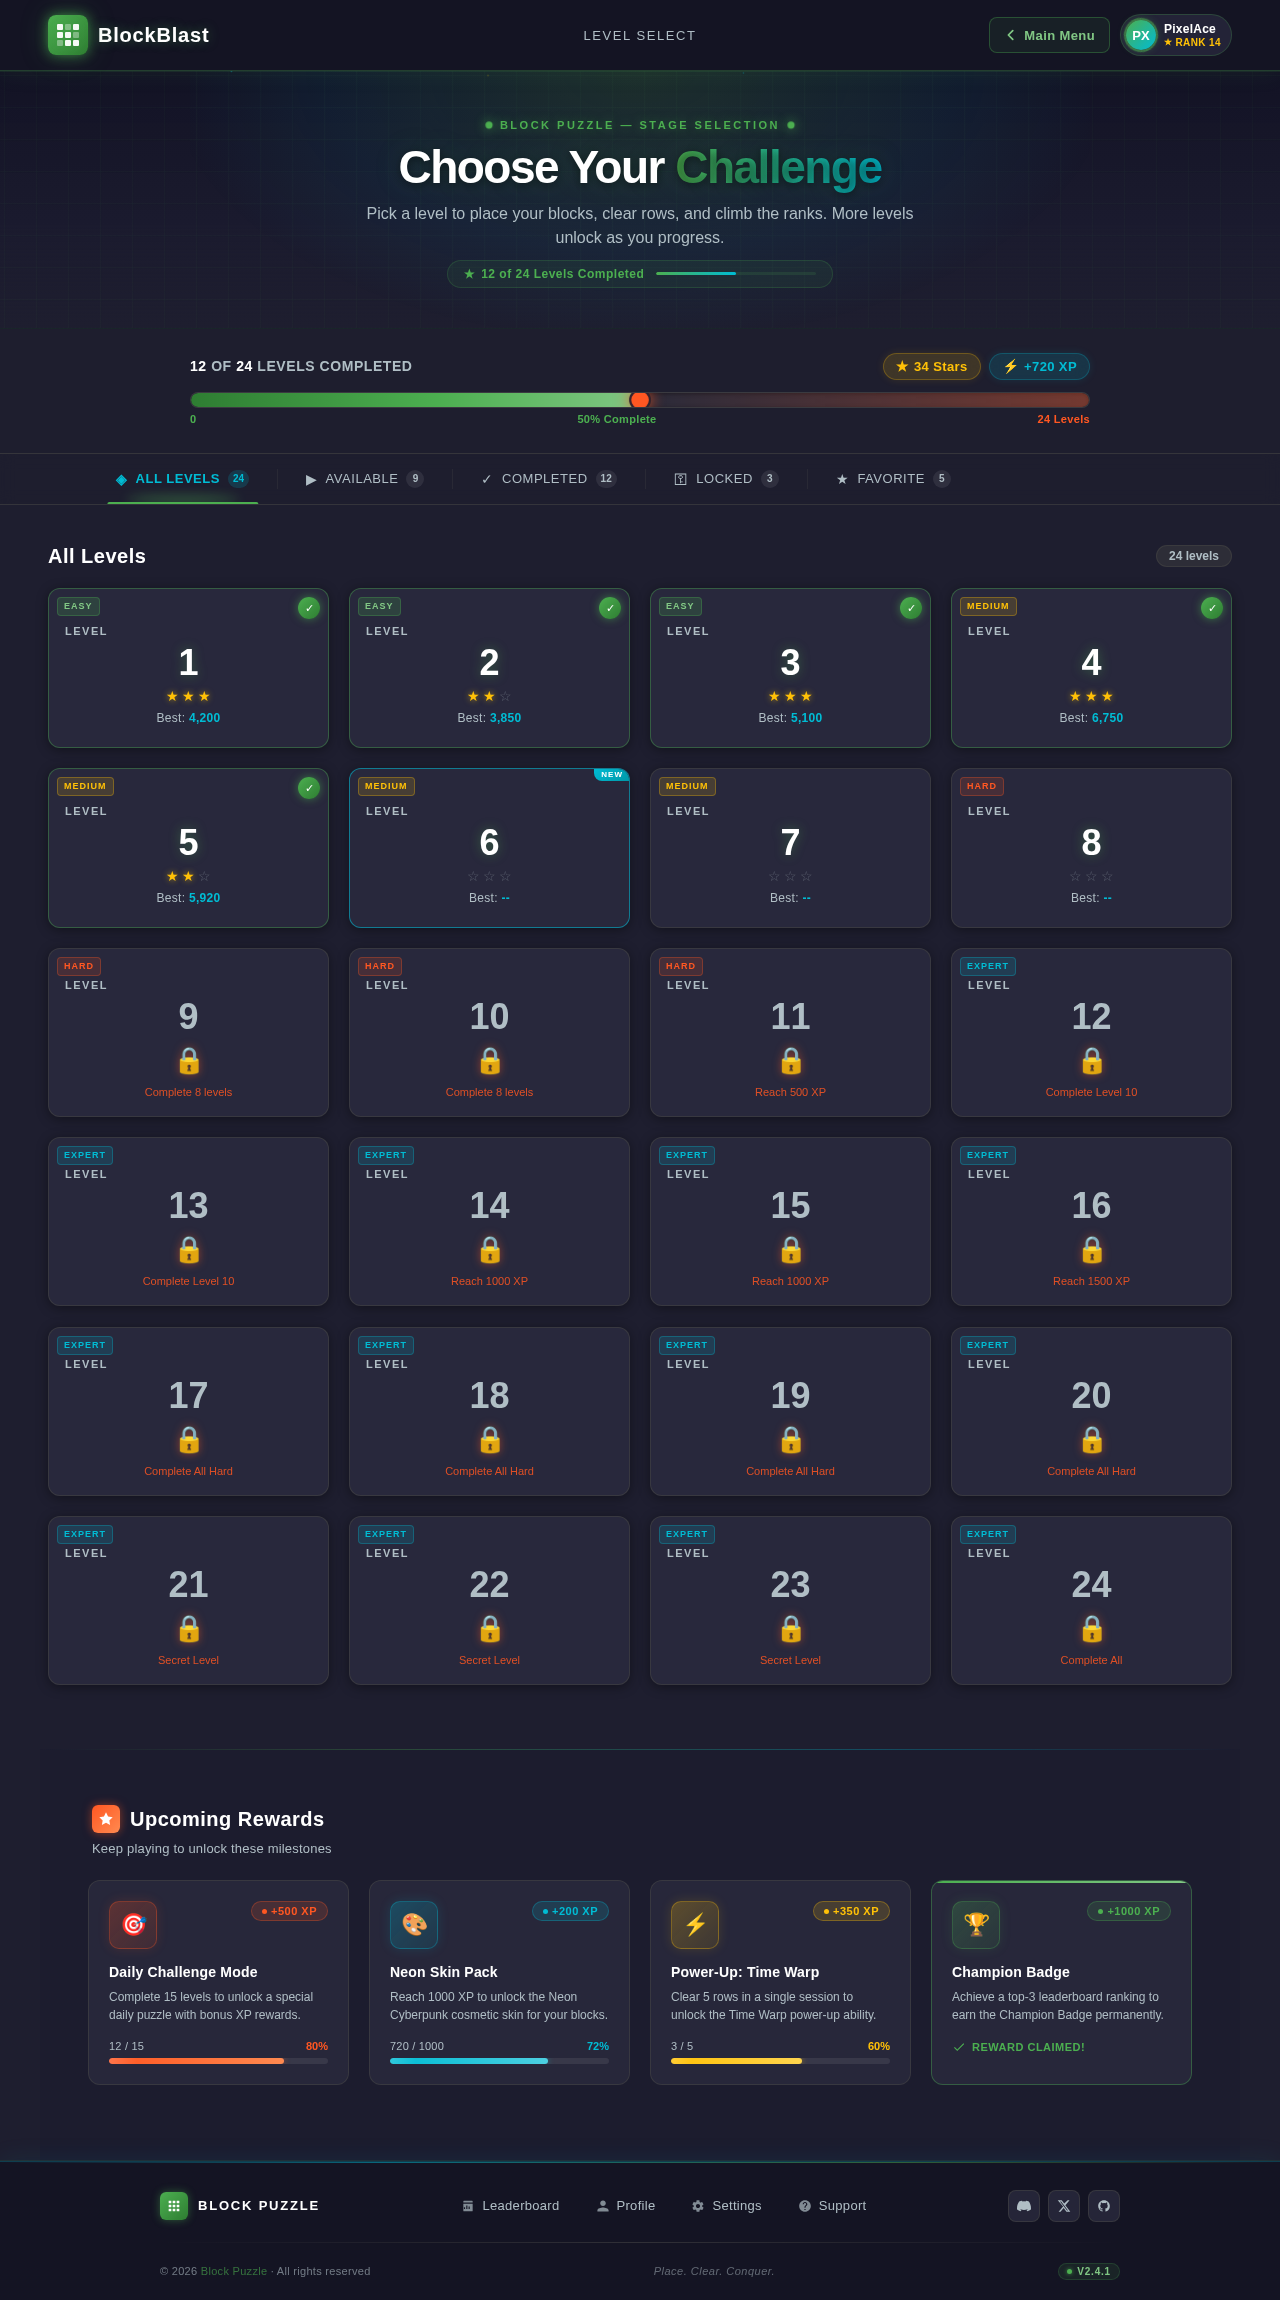Click the BlockBlast grid logo icon

[x=68, y=35]
